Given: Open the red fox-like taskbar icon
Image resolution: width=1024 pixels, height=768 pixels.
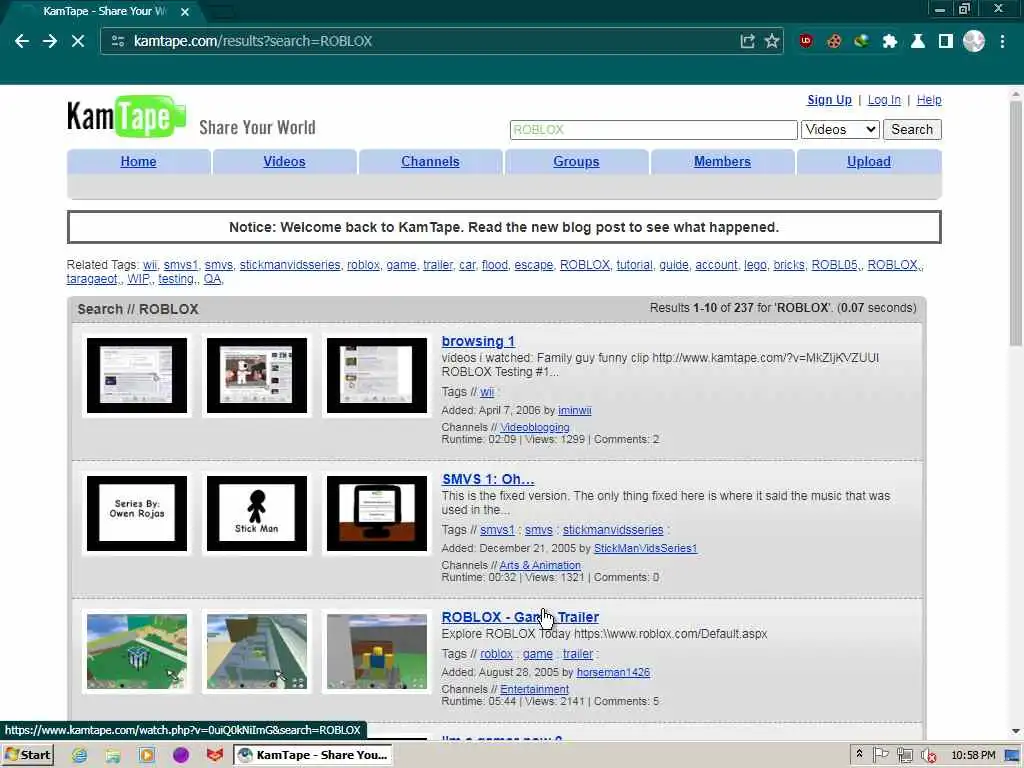Looking at the screenshot, I should [215, 756].
